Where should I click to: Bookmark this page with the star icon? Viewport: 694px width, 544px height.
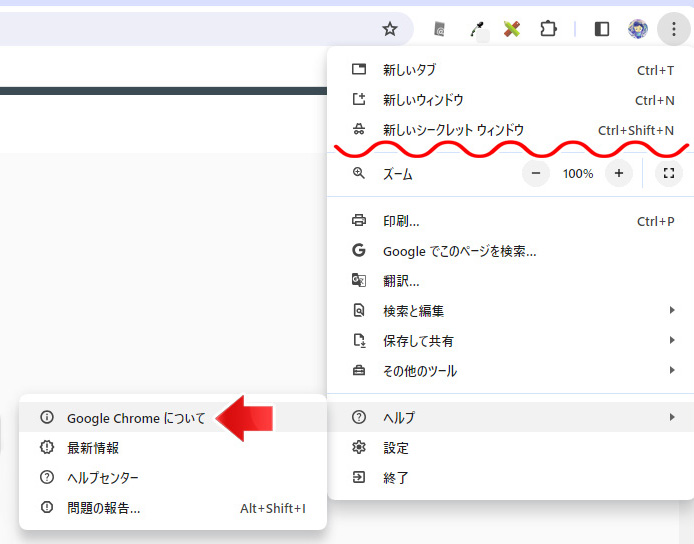pos(389,29)
